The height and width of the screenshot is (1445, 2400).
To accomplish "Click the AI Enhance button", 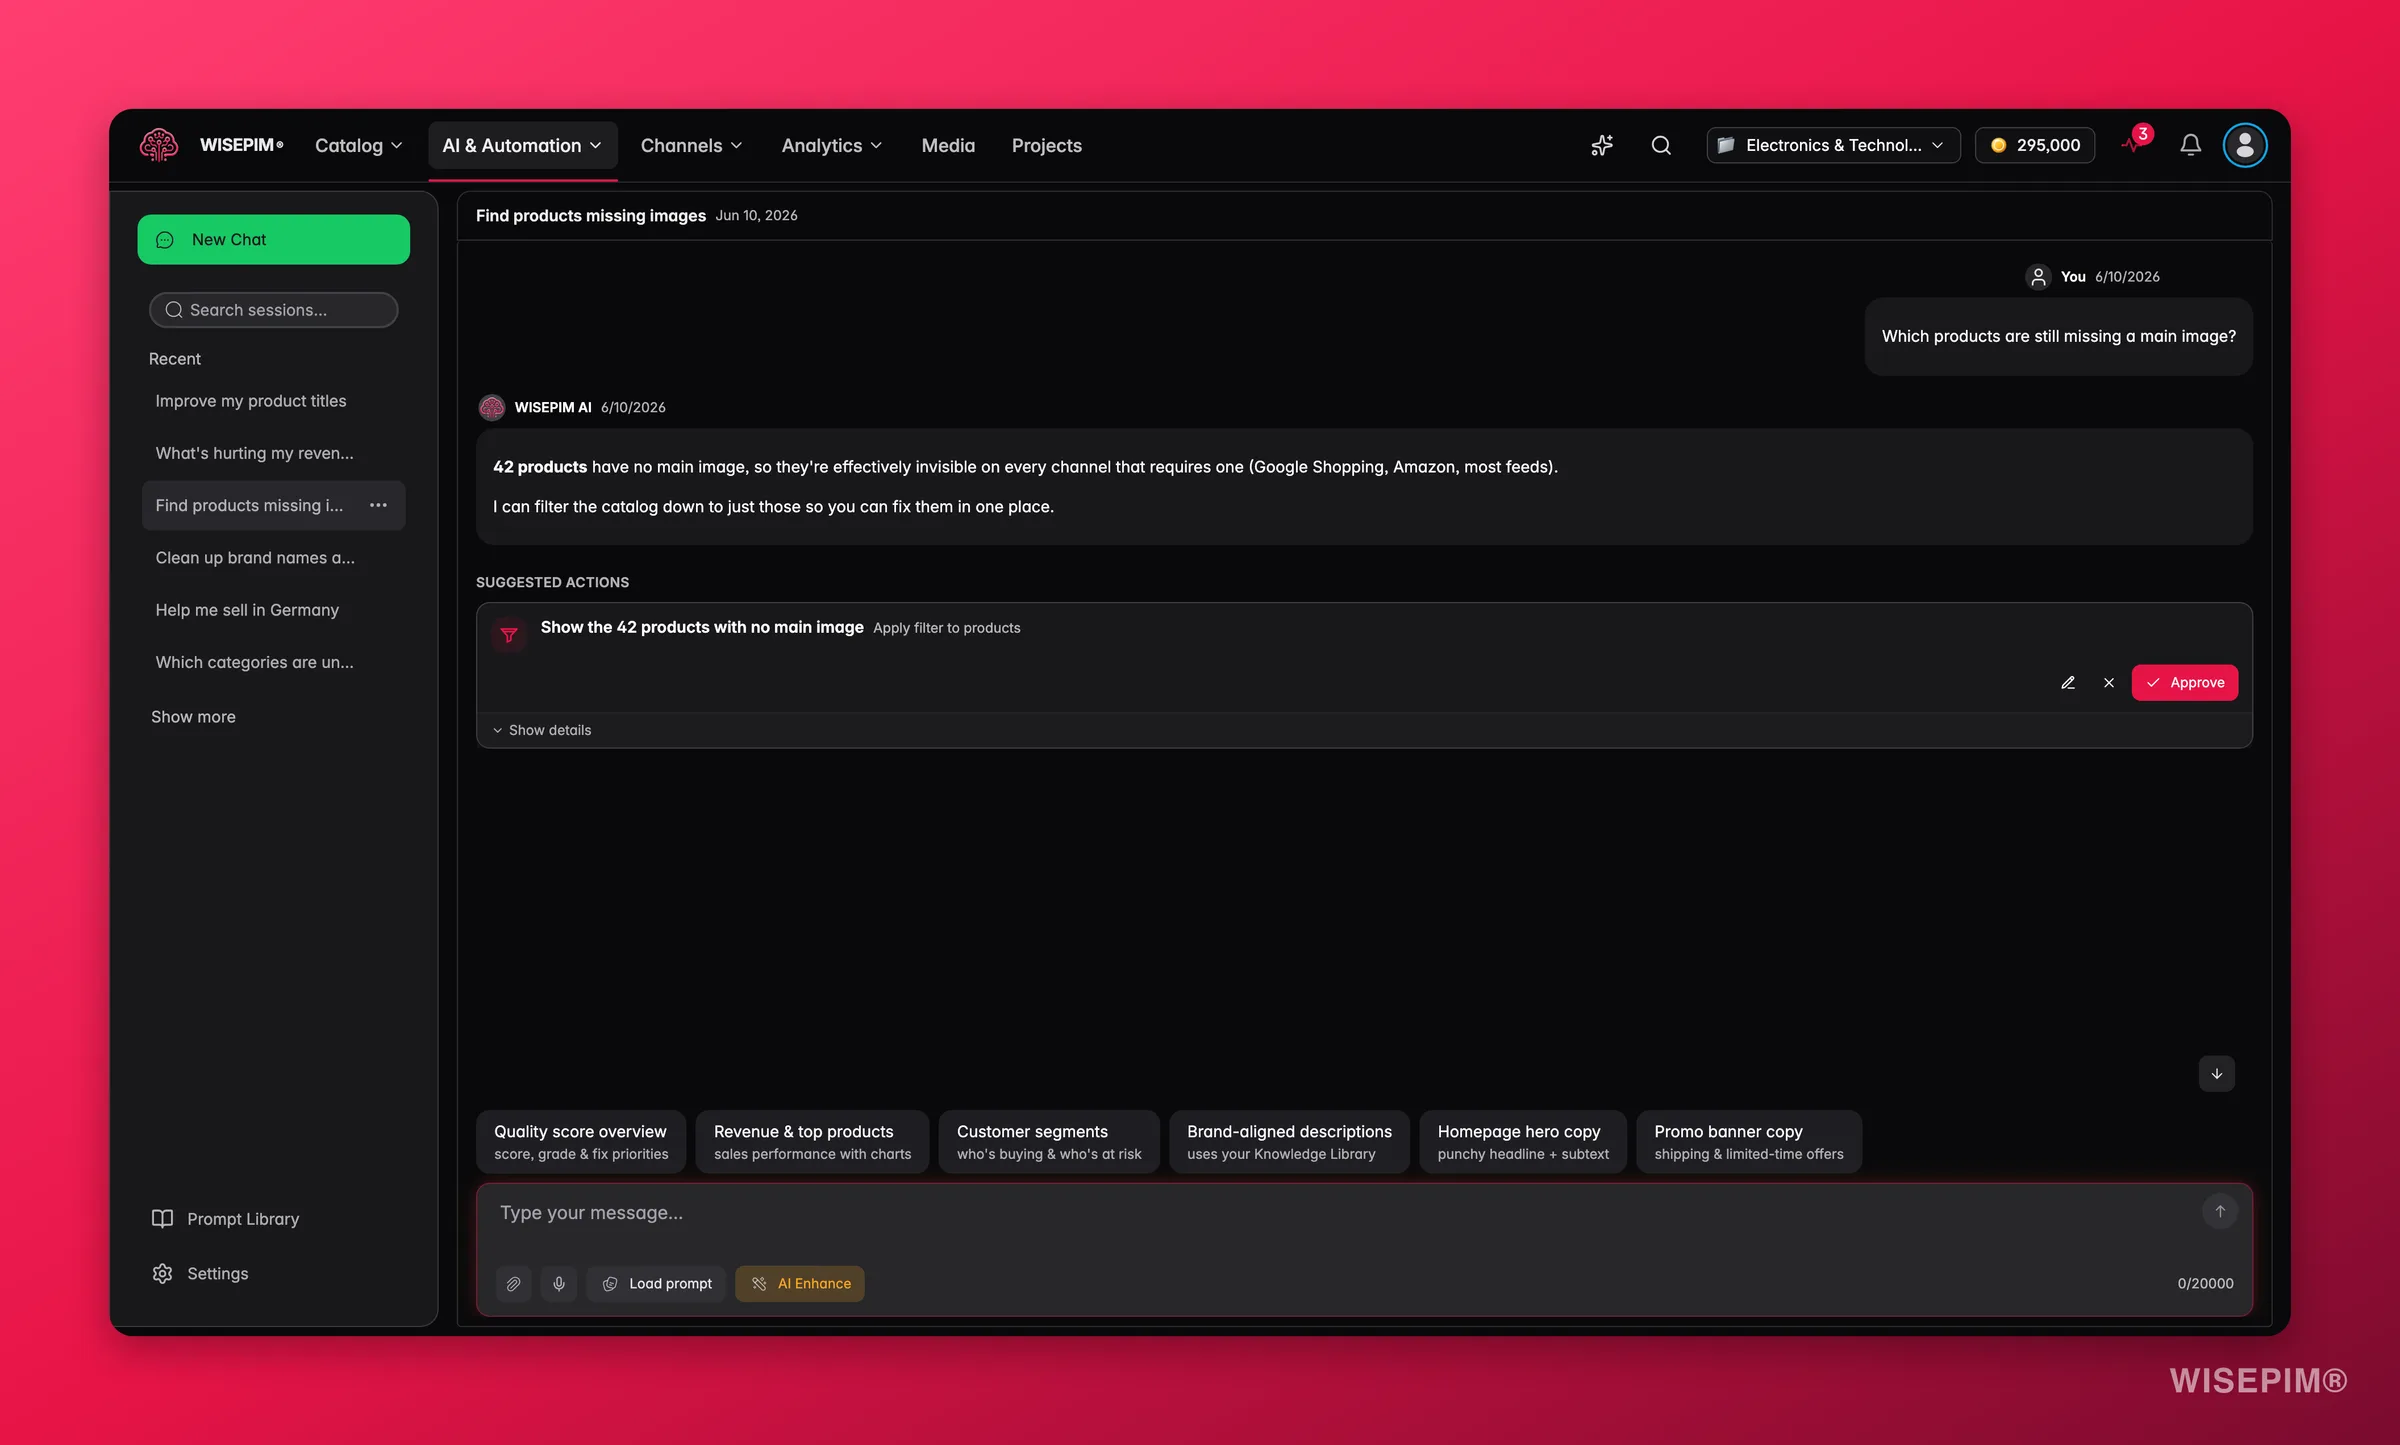I will (800, 1284).
